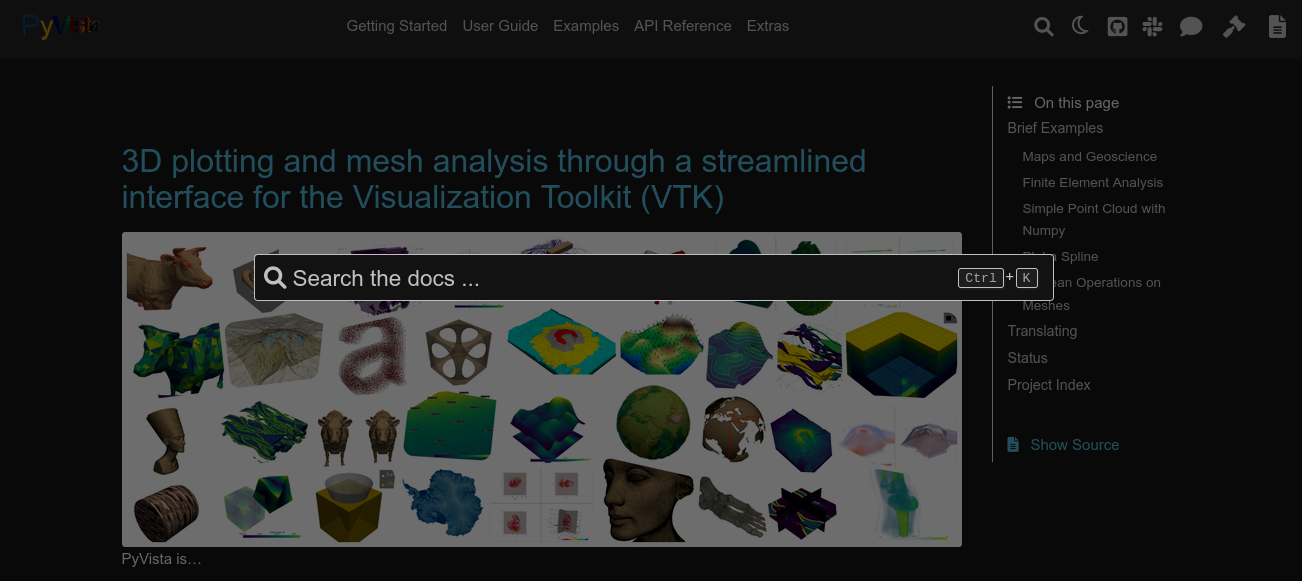
Task: Click the PyVista logo in the header
Action: (57, 26)
